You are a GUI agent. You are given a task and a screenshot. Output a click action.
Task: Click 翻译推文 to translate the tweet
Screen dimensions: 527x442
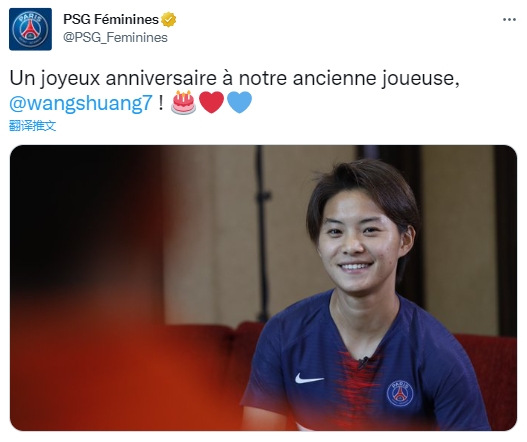(32, 126)
